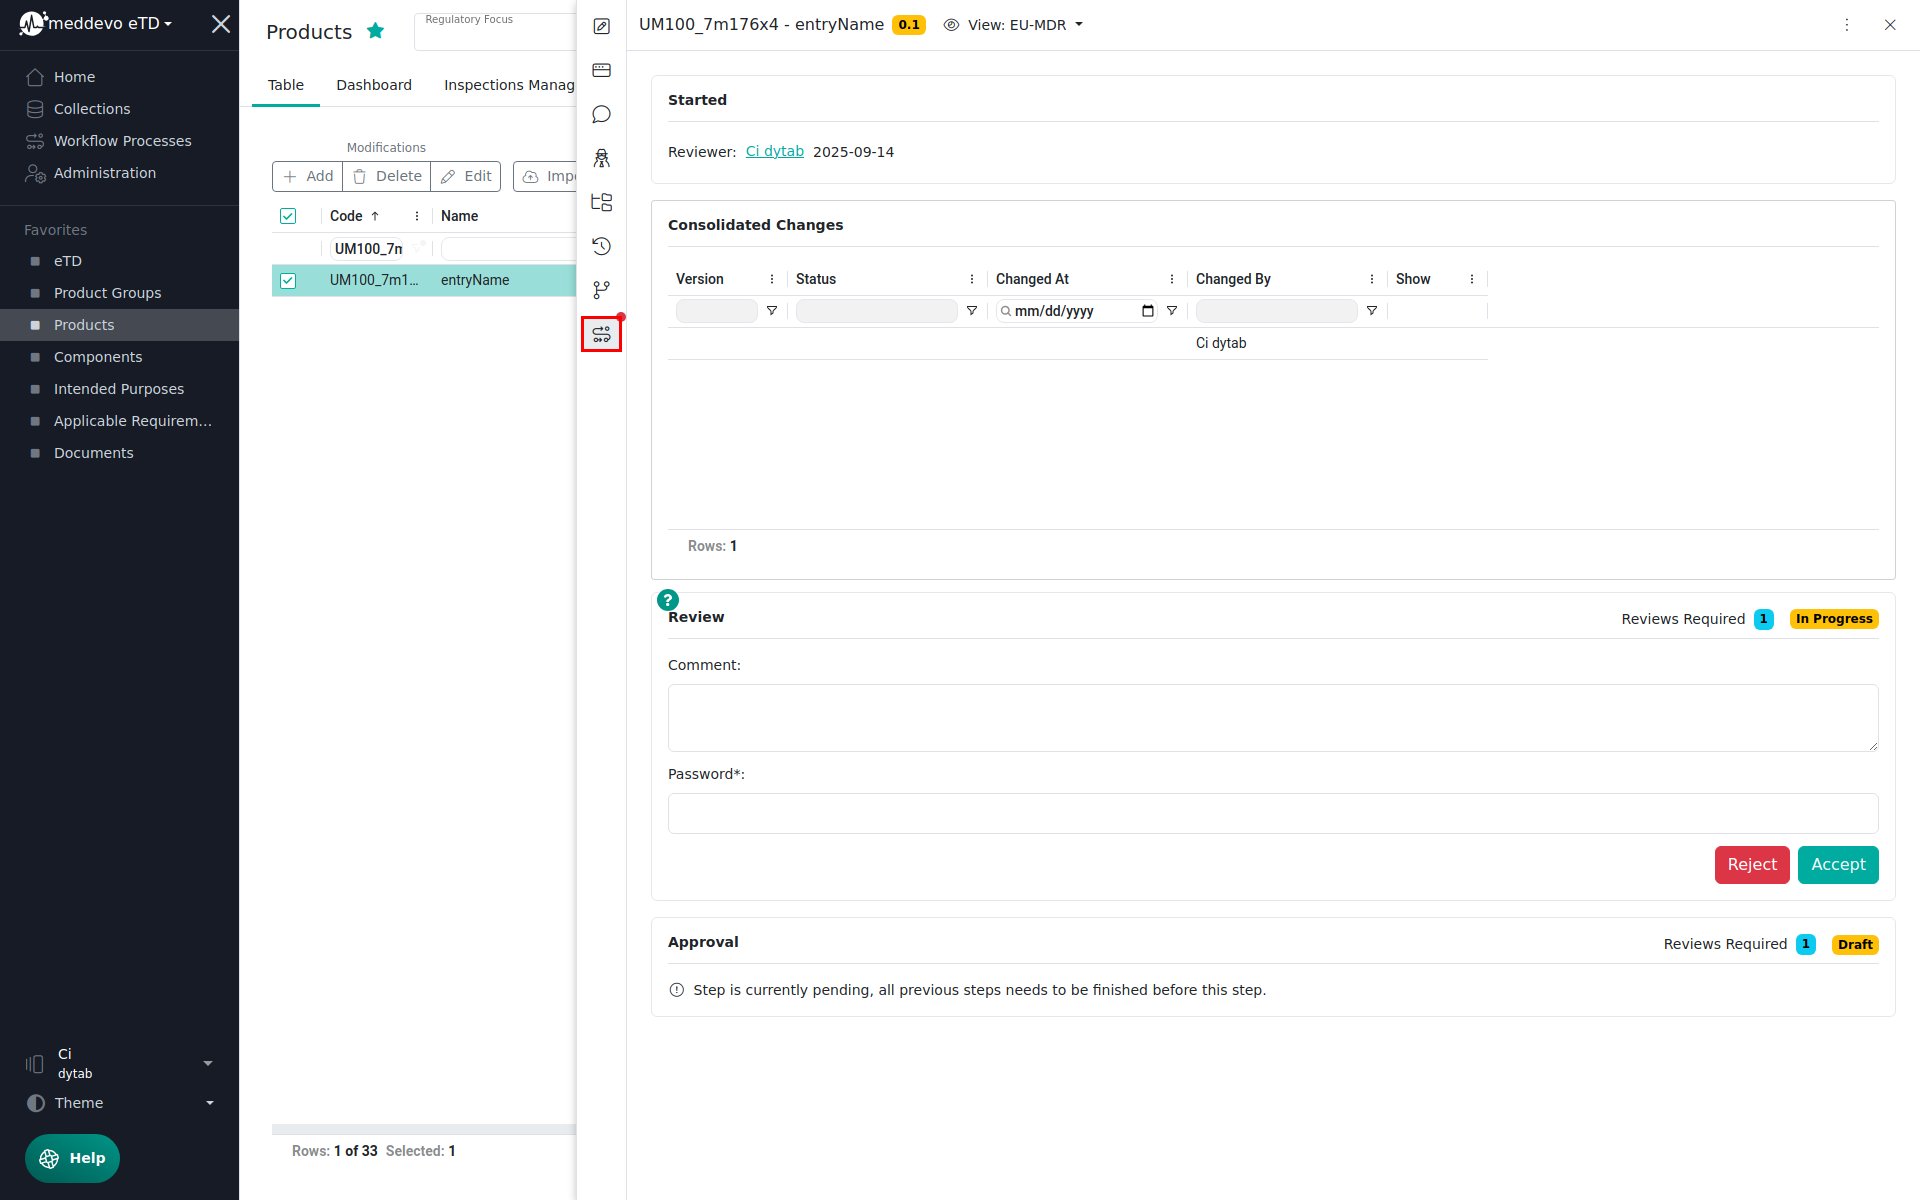Open the inspector person icon panel

pyautogui.click(x=601, y=158)
